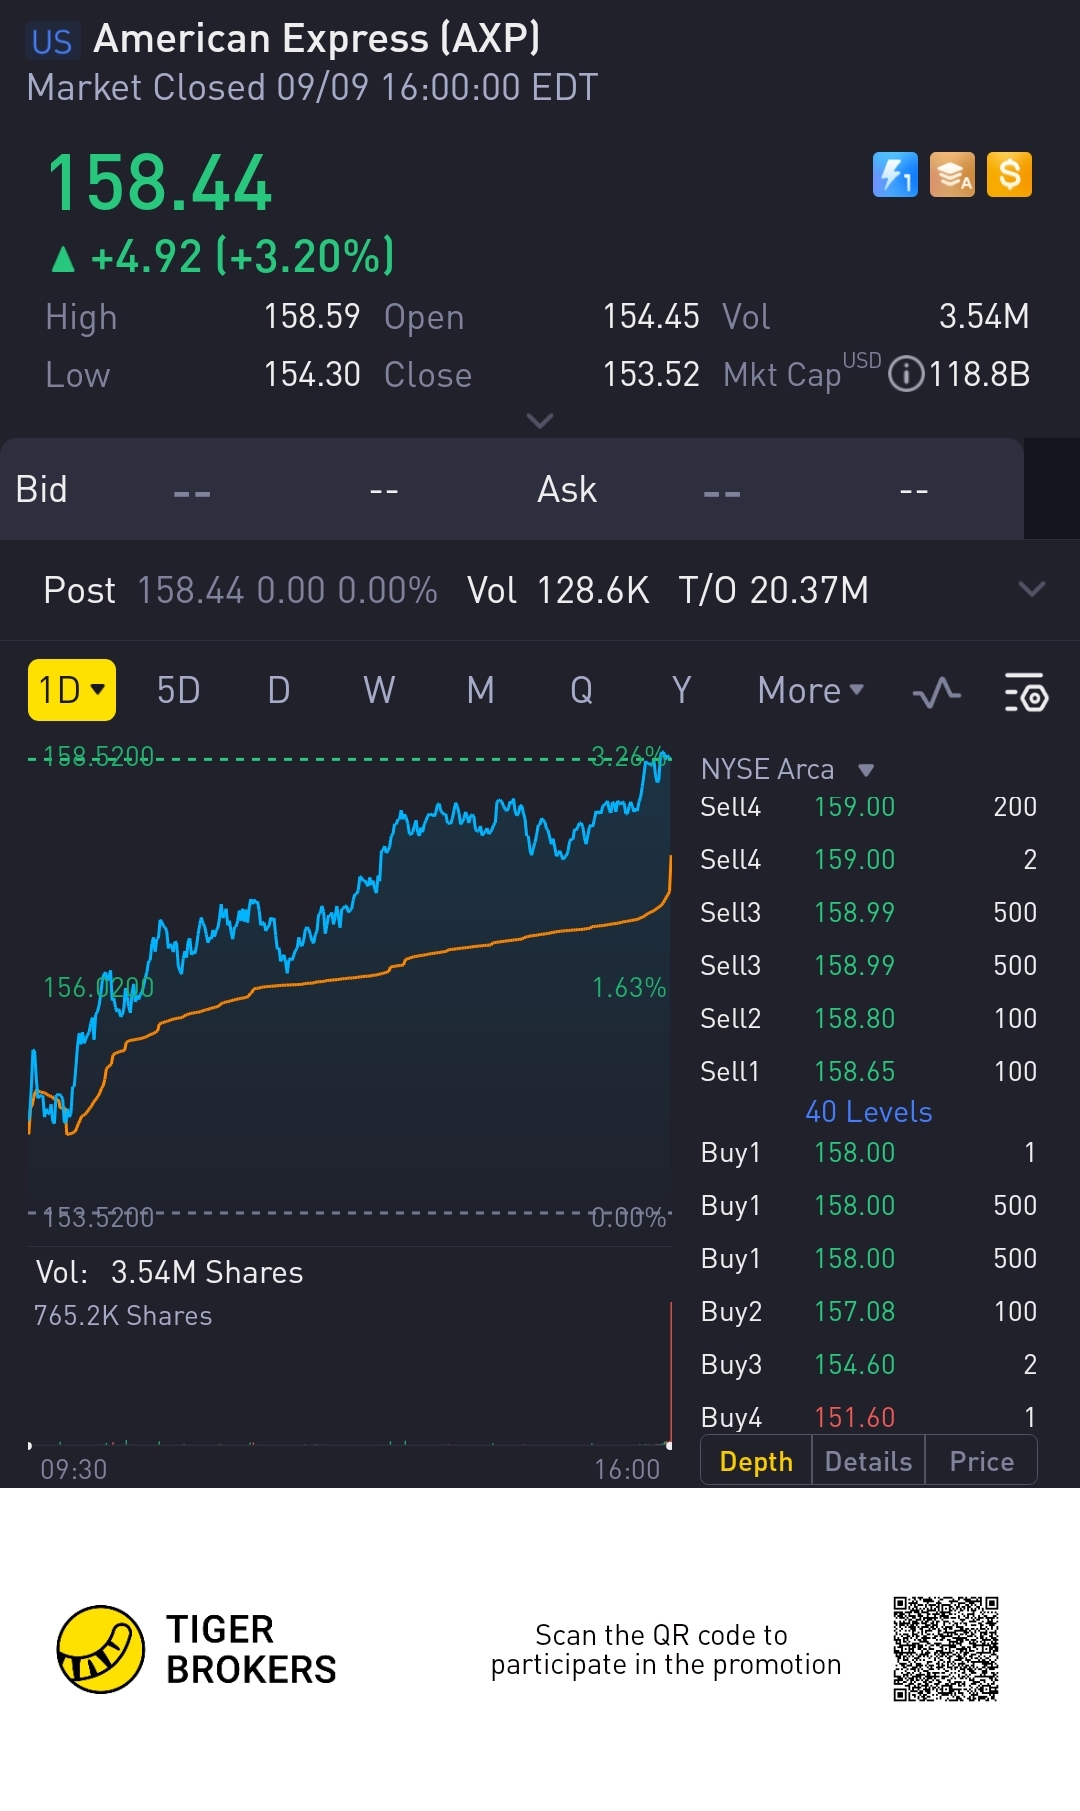The image size is (1080, 1811).
Task: Open the NYSE Arca exchange dropdown
Action: pyautogui.click(x=788, y=769)
